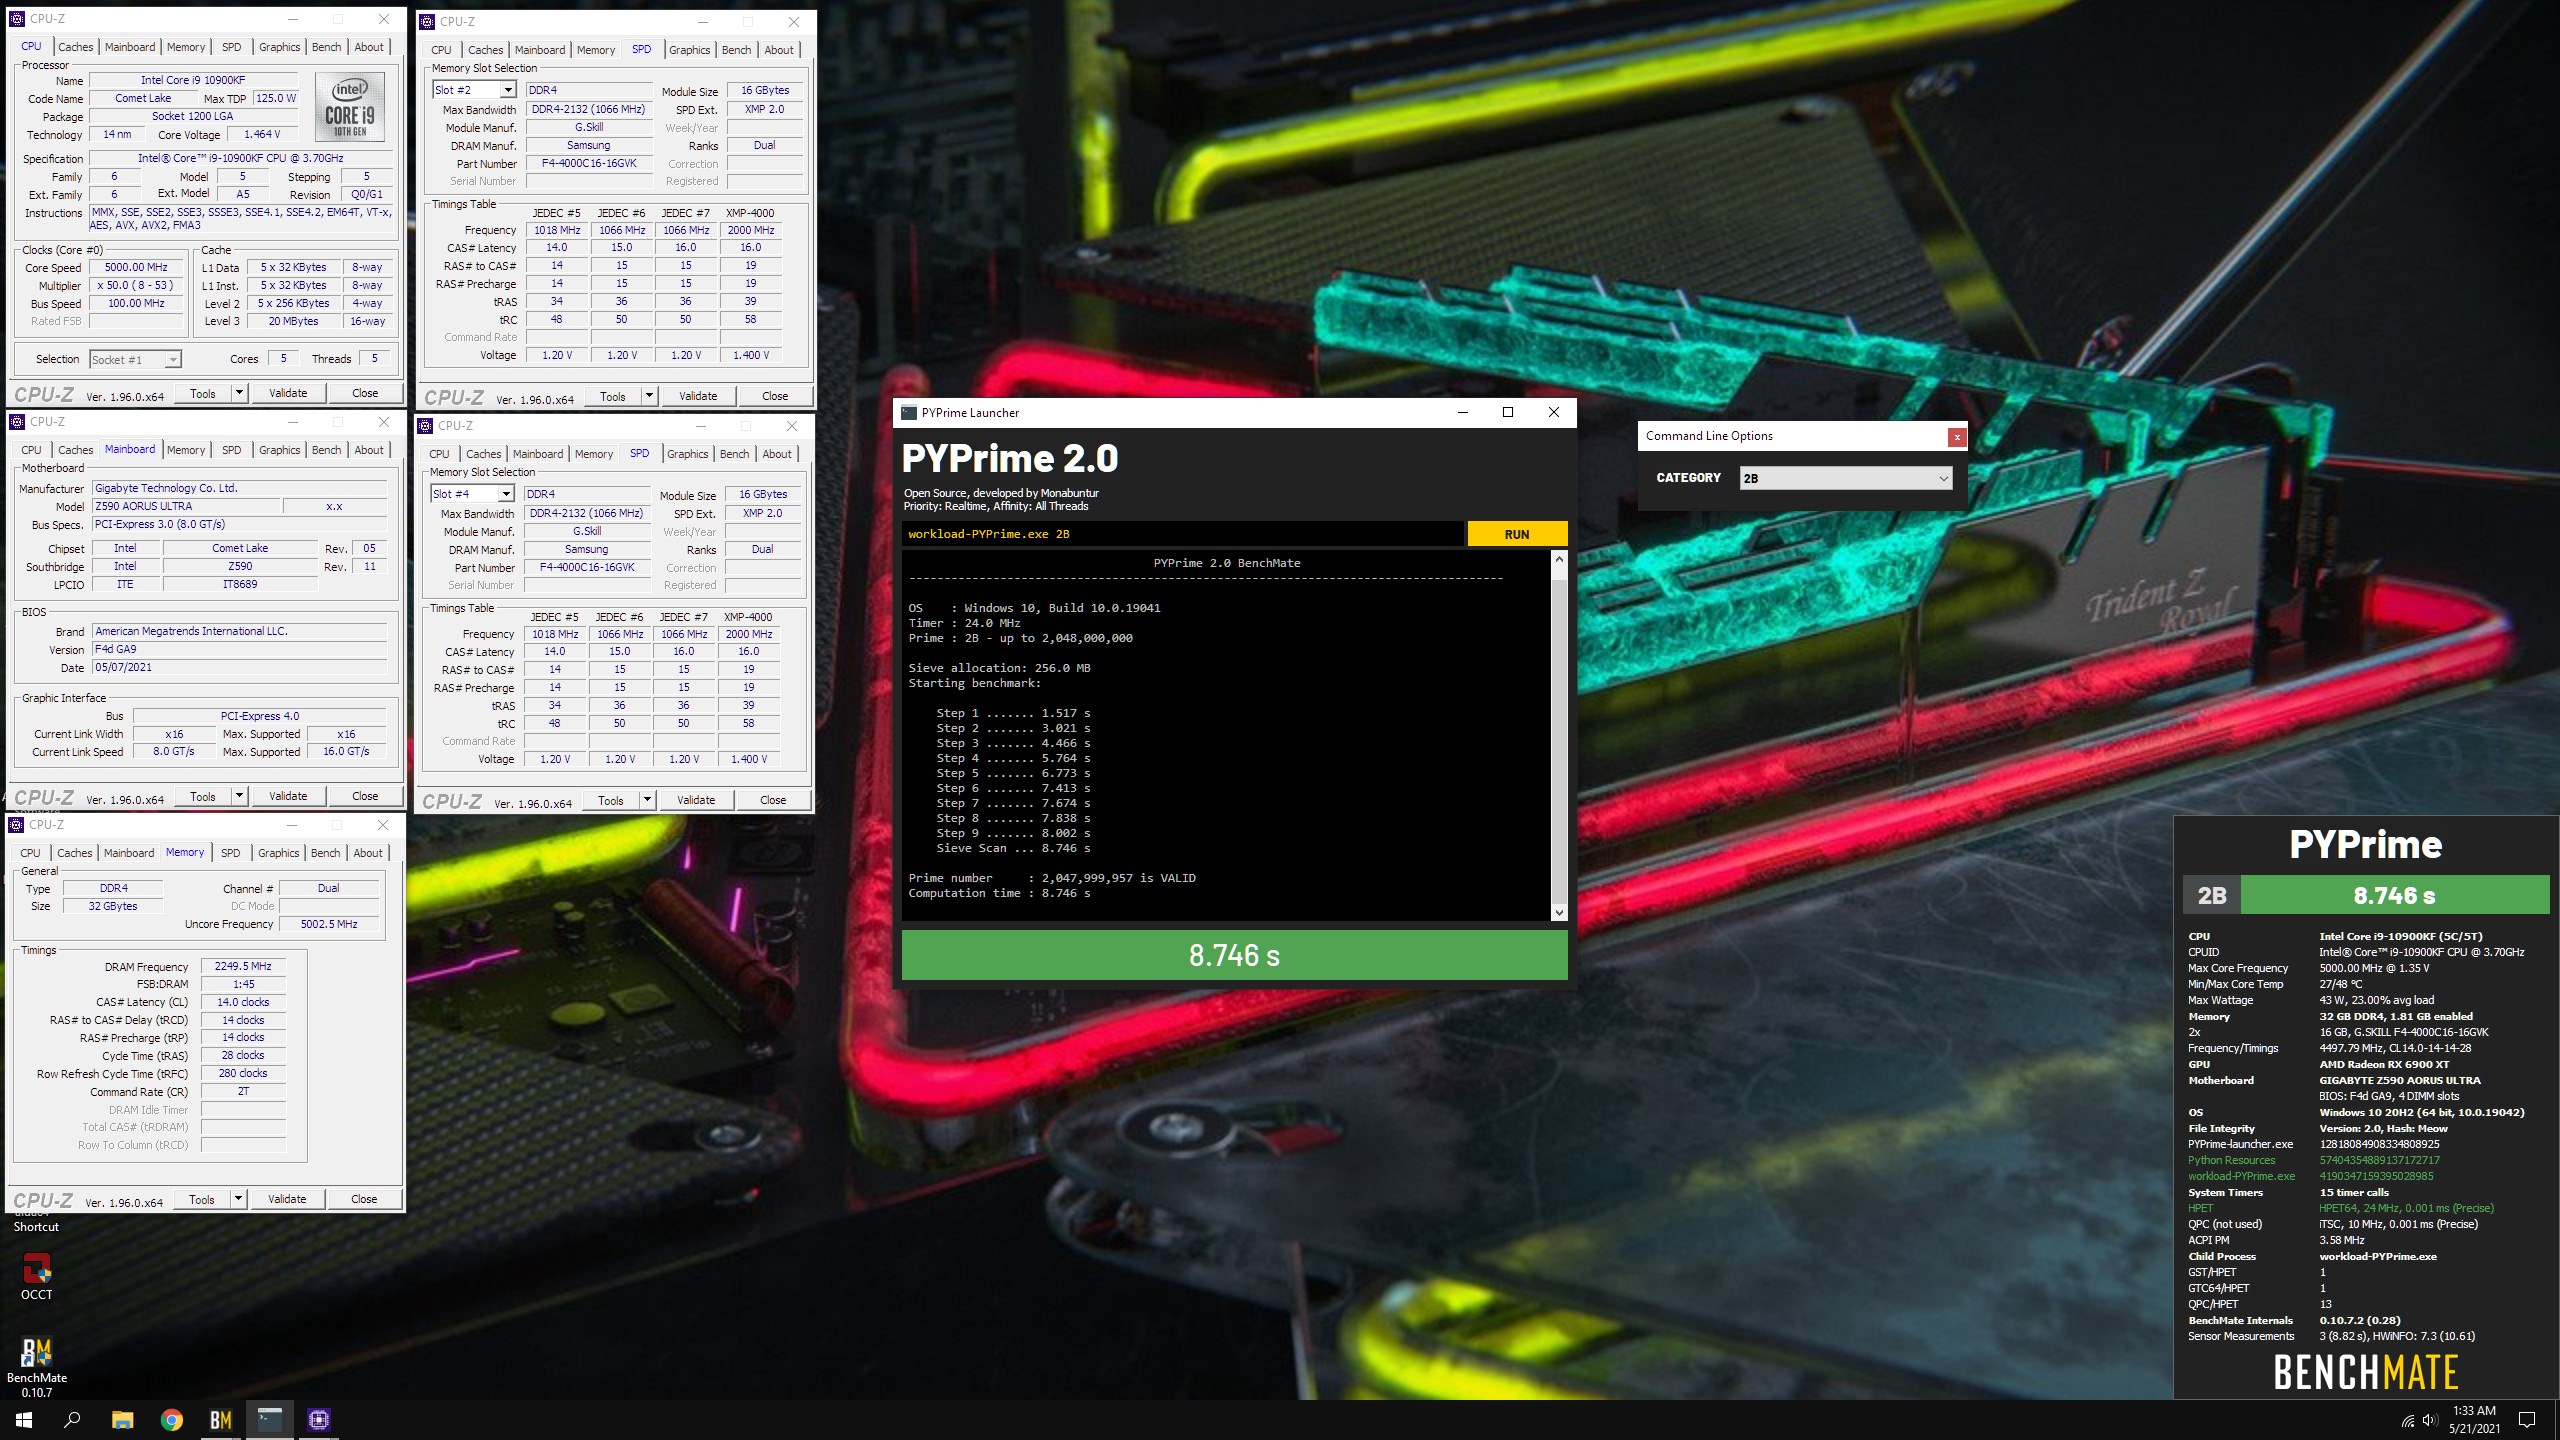
Task: Click the Intel Core i9 logo in CPU-Z
Action: coord(350,106)
